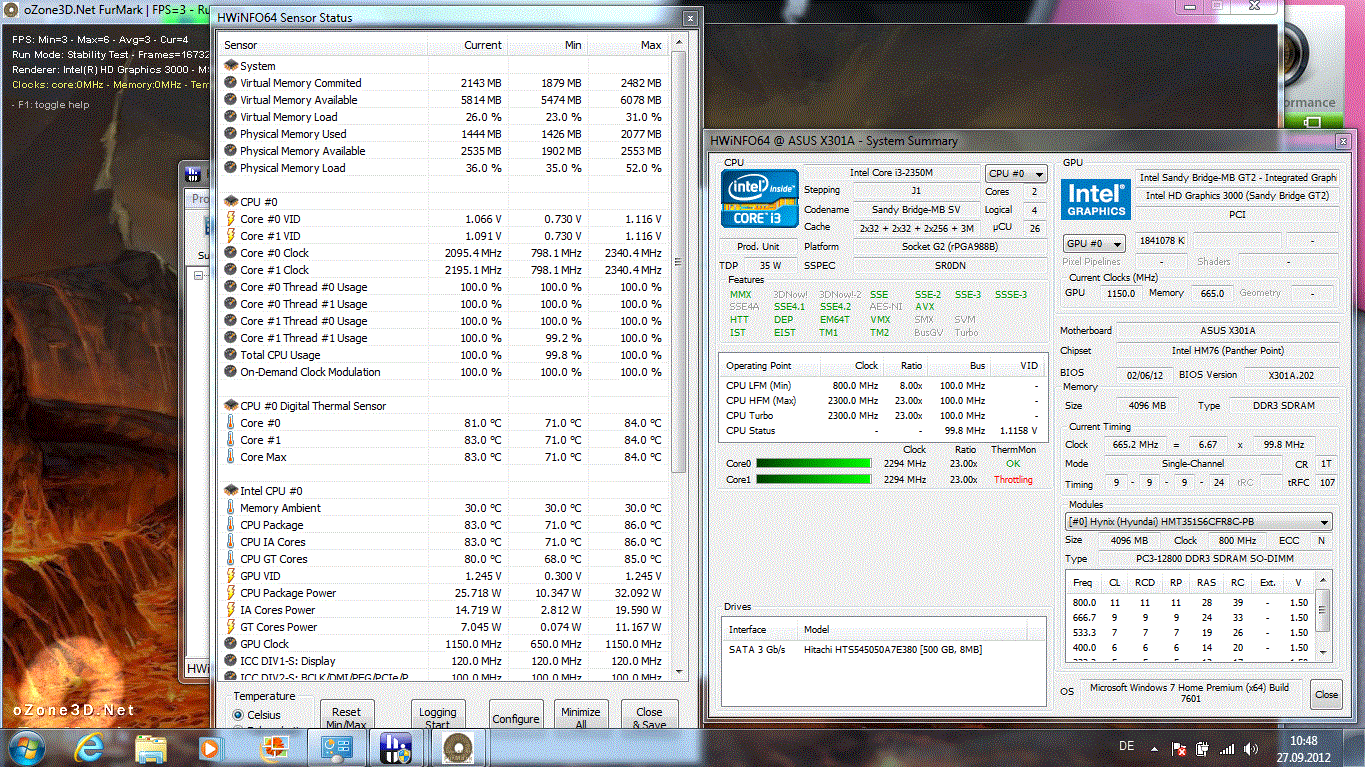Click the System group chip icon
The image size is (1365, 767).
tap(231, 66)
